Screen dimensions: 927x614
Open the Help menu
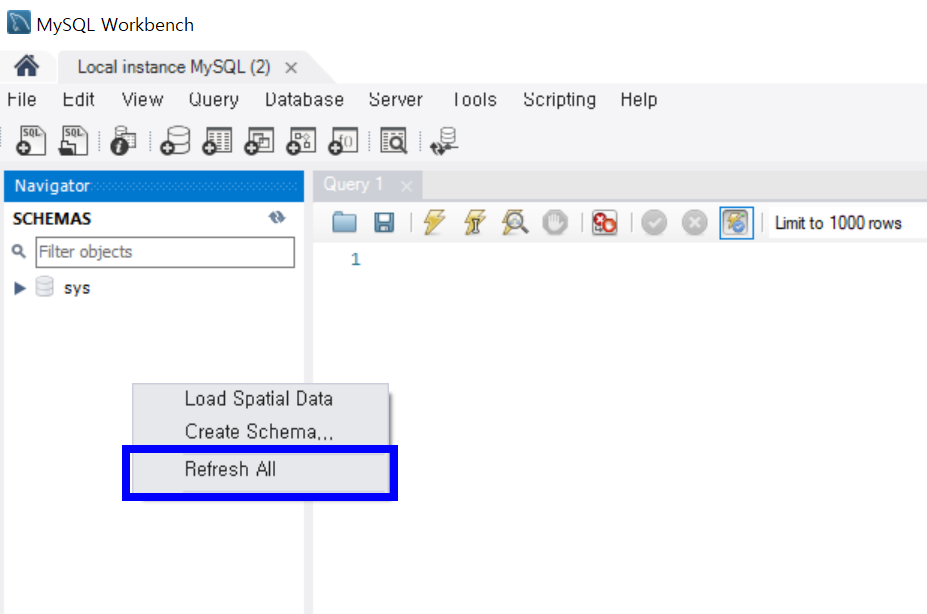[638, 99]
